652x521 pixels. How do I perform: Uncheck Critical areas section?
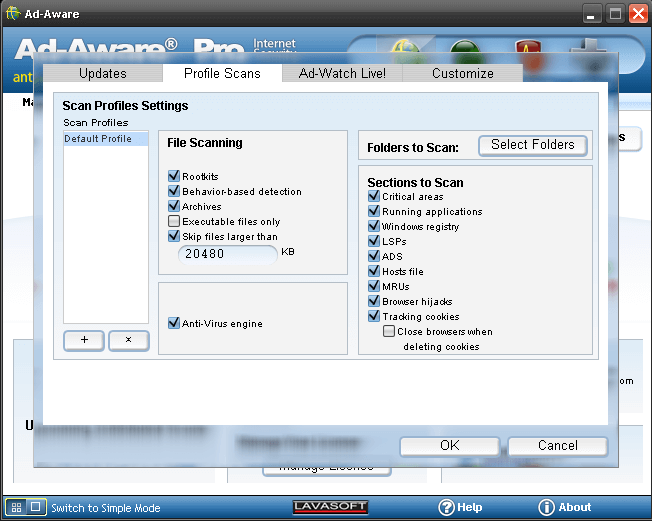click(374, 196)
